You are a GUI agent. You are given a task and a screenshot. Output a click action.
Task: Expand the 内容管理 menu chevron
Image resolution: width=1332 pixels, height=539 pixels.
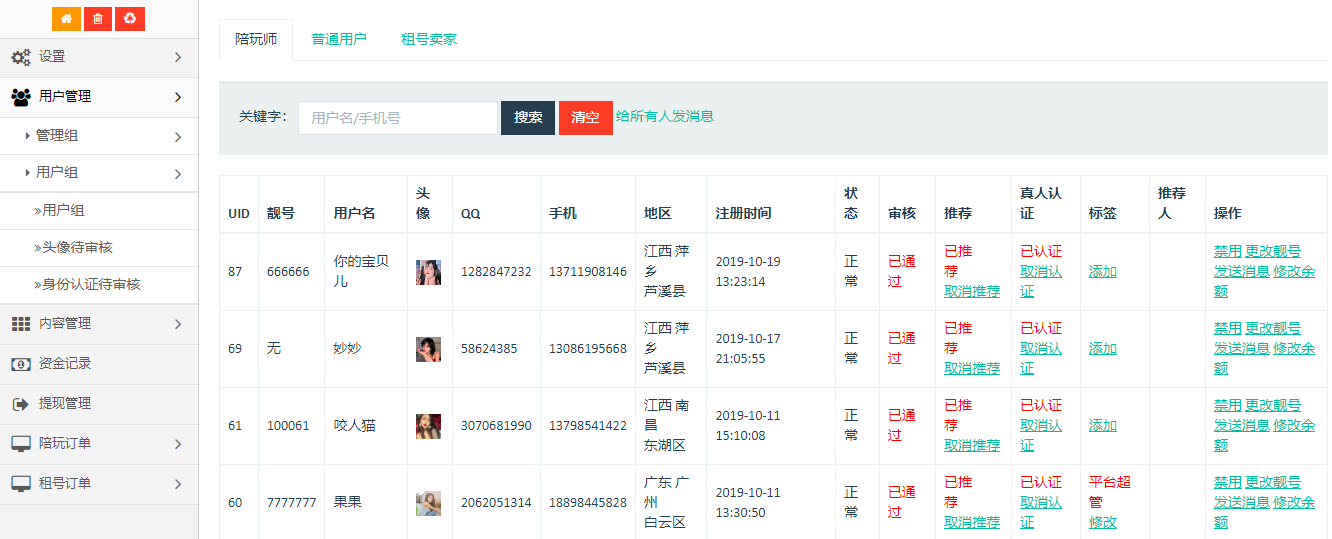178,324
